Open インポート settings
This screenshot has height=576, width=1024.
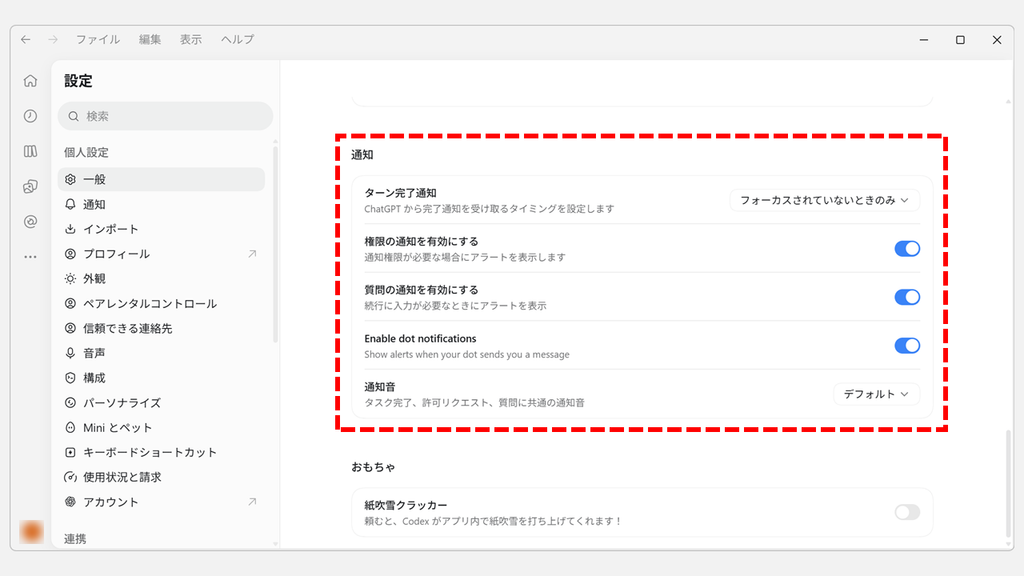point(161,229)
